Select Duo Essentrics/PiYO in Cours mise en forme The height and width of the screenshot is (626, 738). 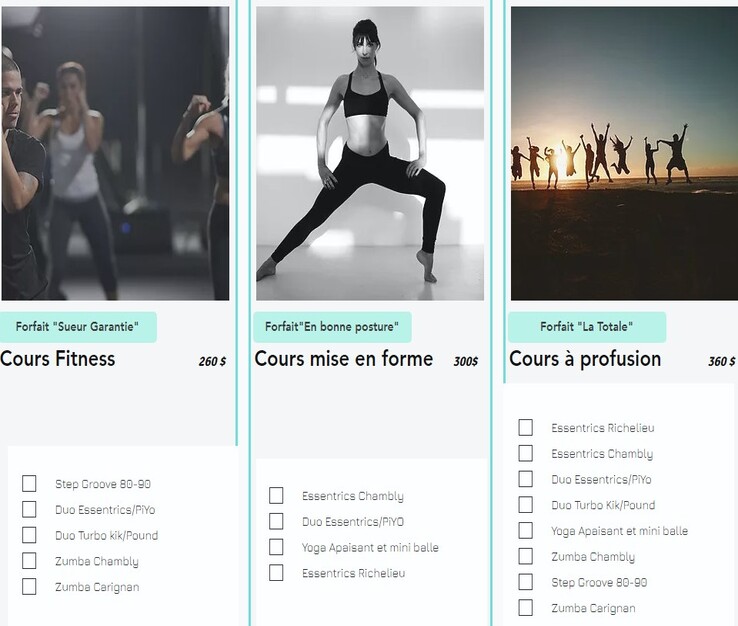[x=276, y=522]
